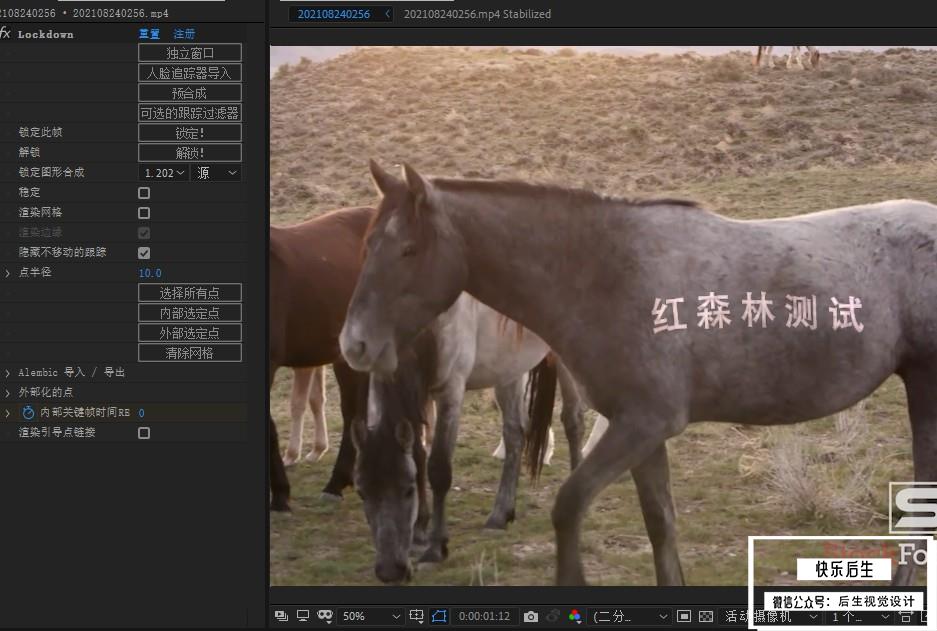The height and width of the screenshot is (631, 937).
Task: Toggle the transparency grid icon
Action: tap(706, 616)
